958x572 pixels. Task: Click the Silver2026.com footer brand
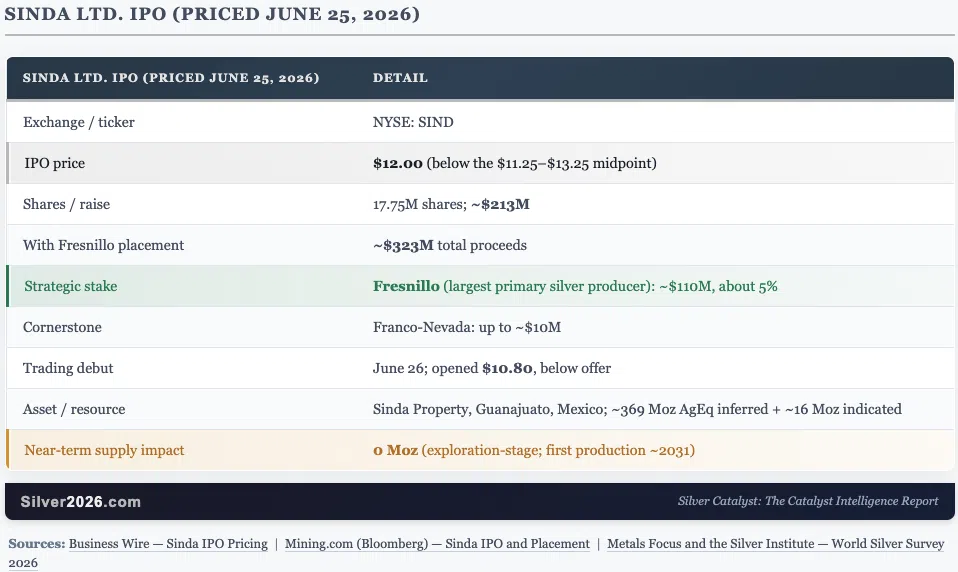pos(81,502)
